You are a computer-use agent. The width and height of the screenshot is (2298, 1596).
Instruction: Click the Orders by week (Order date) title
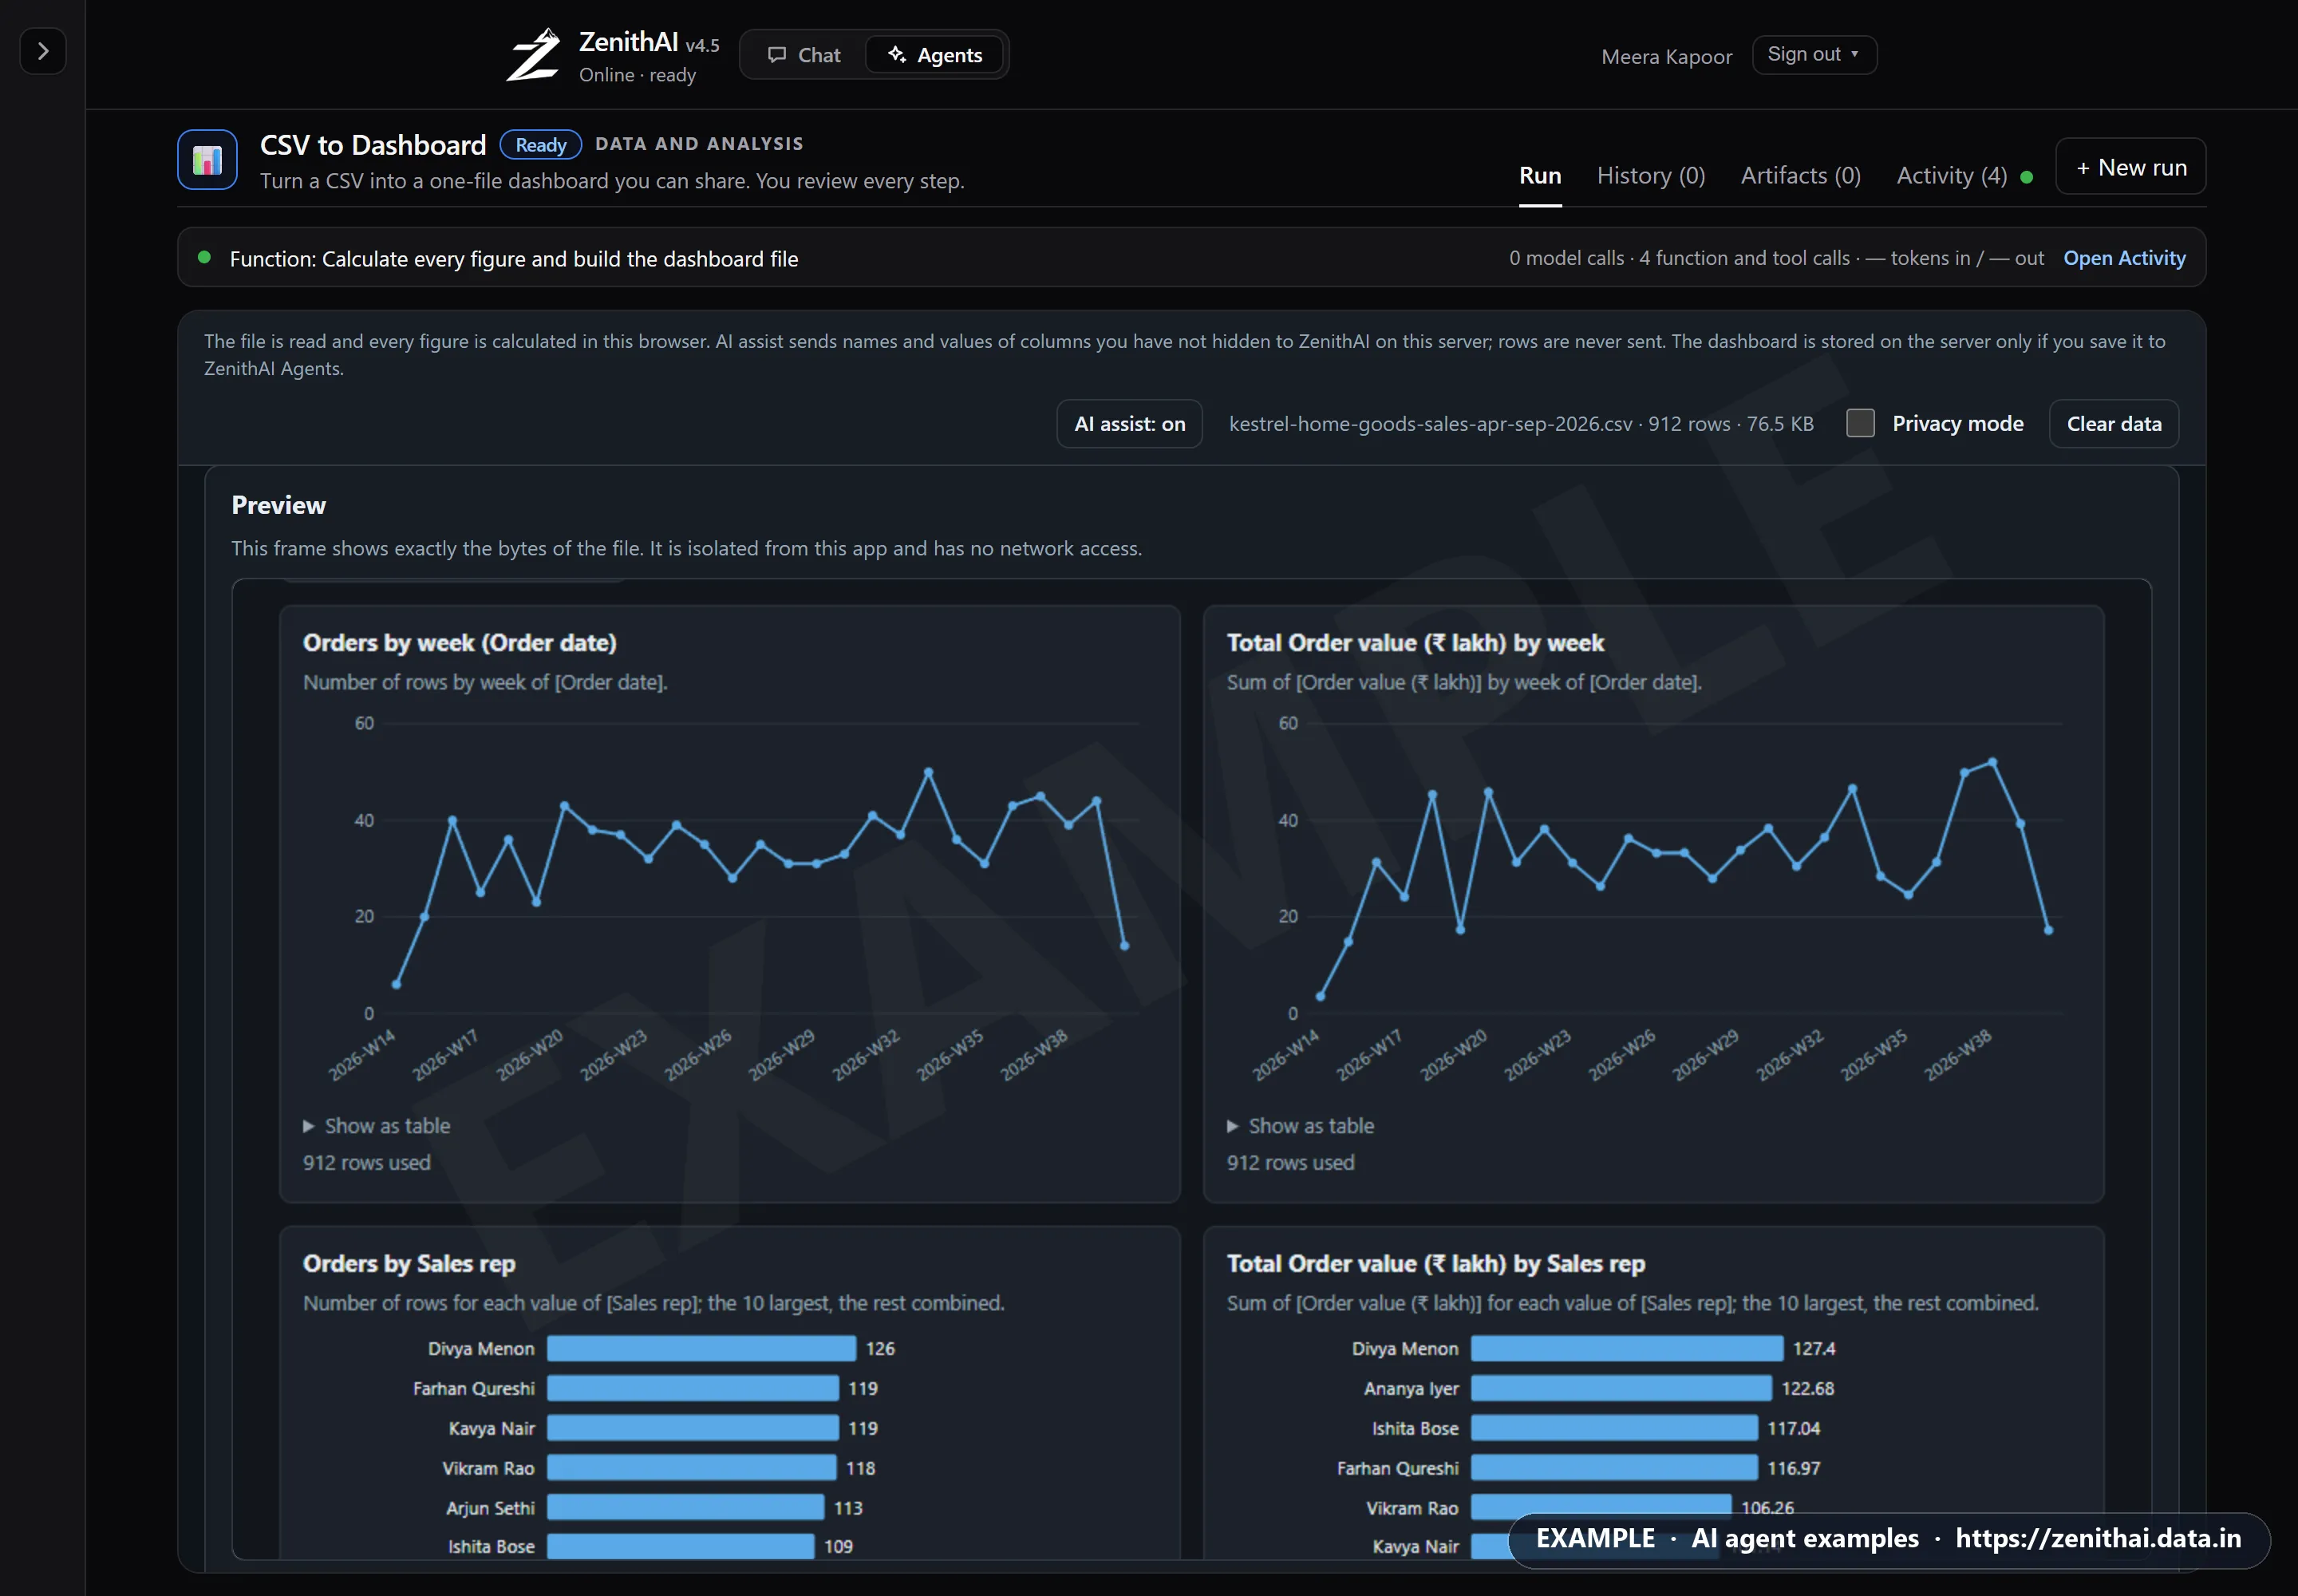coord(459,643)
